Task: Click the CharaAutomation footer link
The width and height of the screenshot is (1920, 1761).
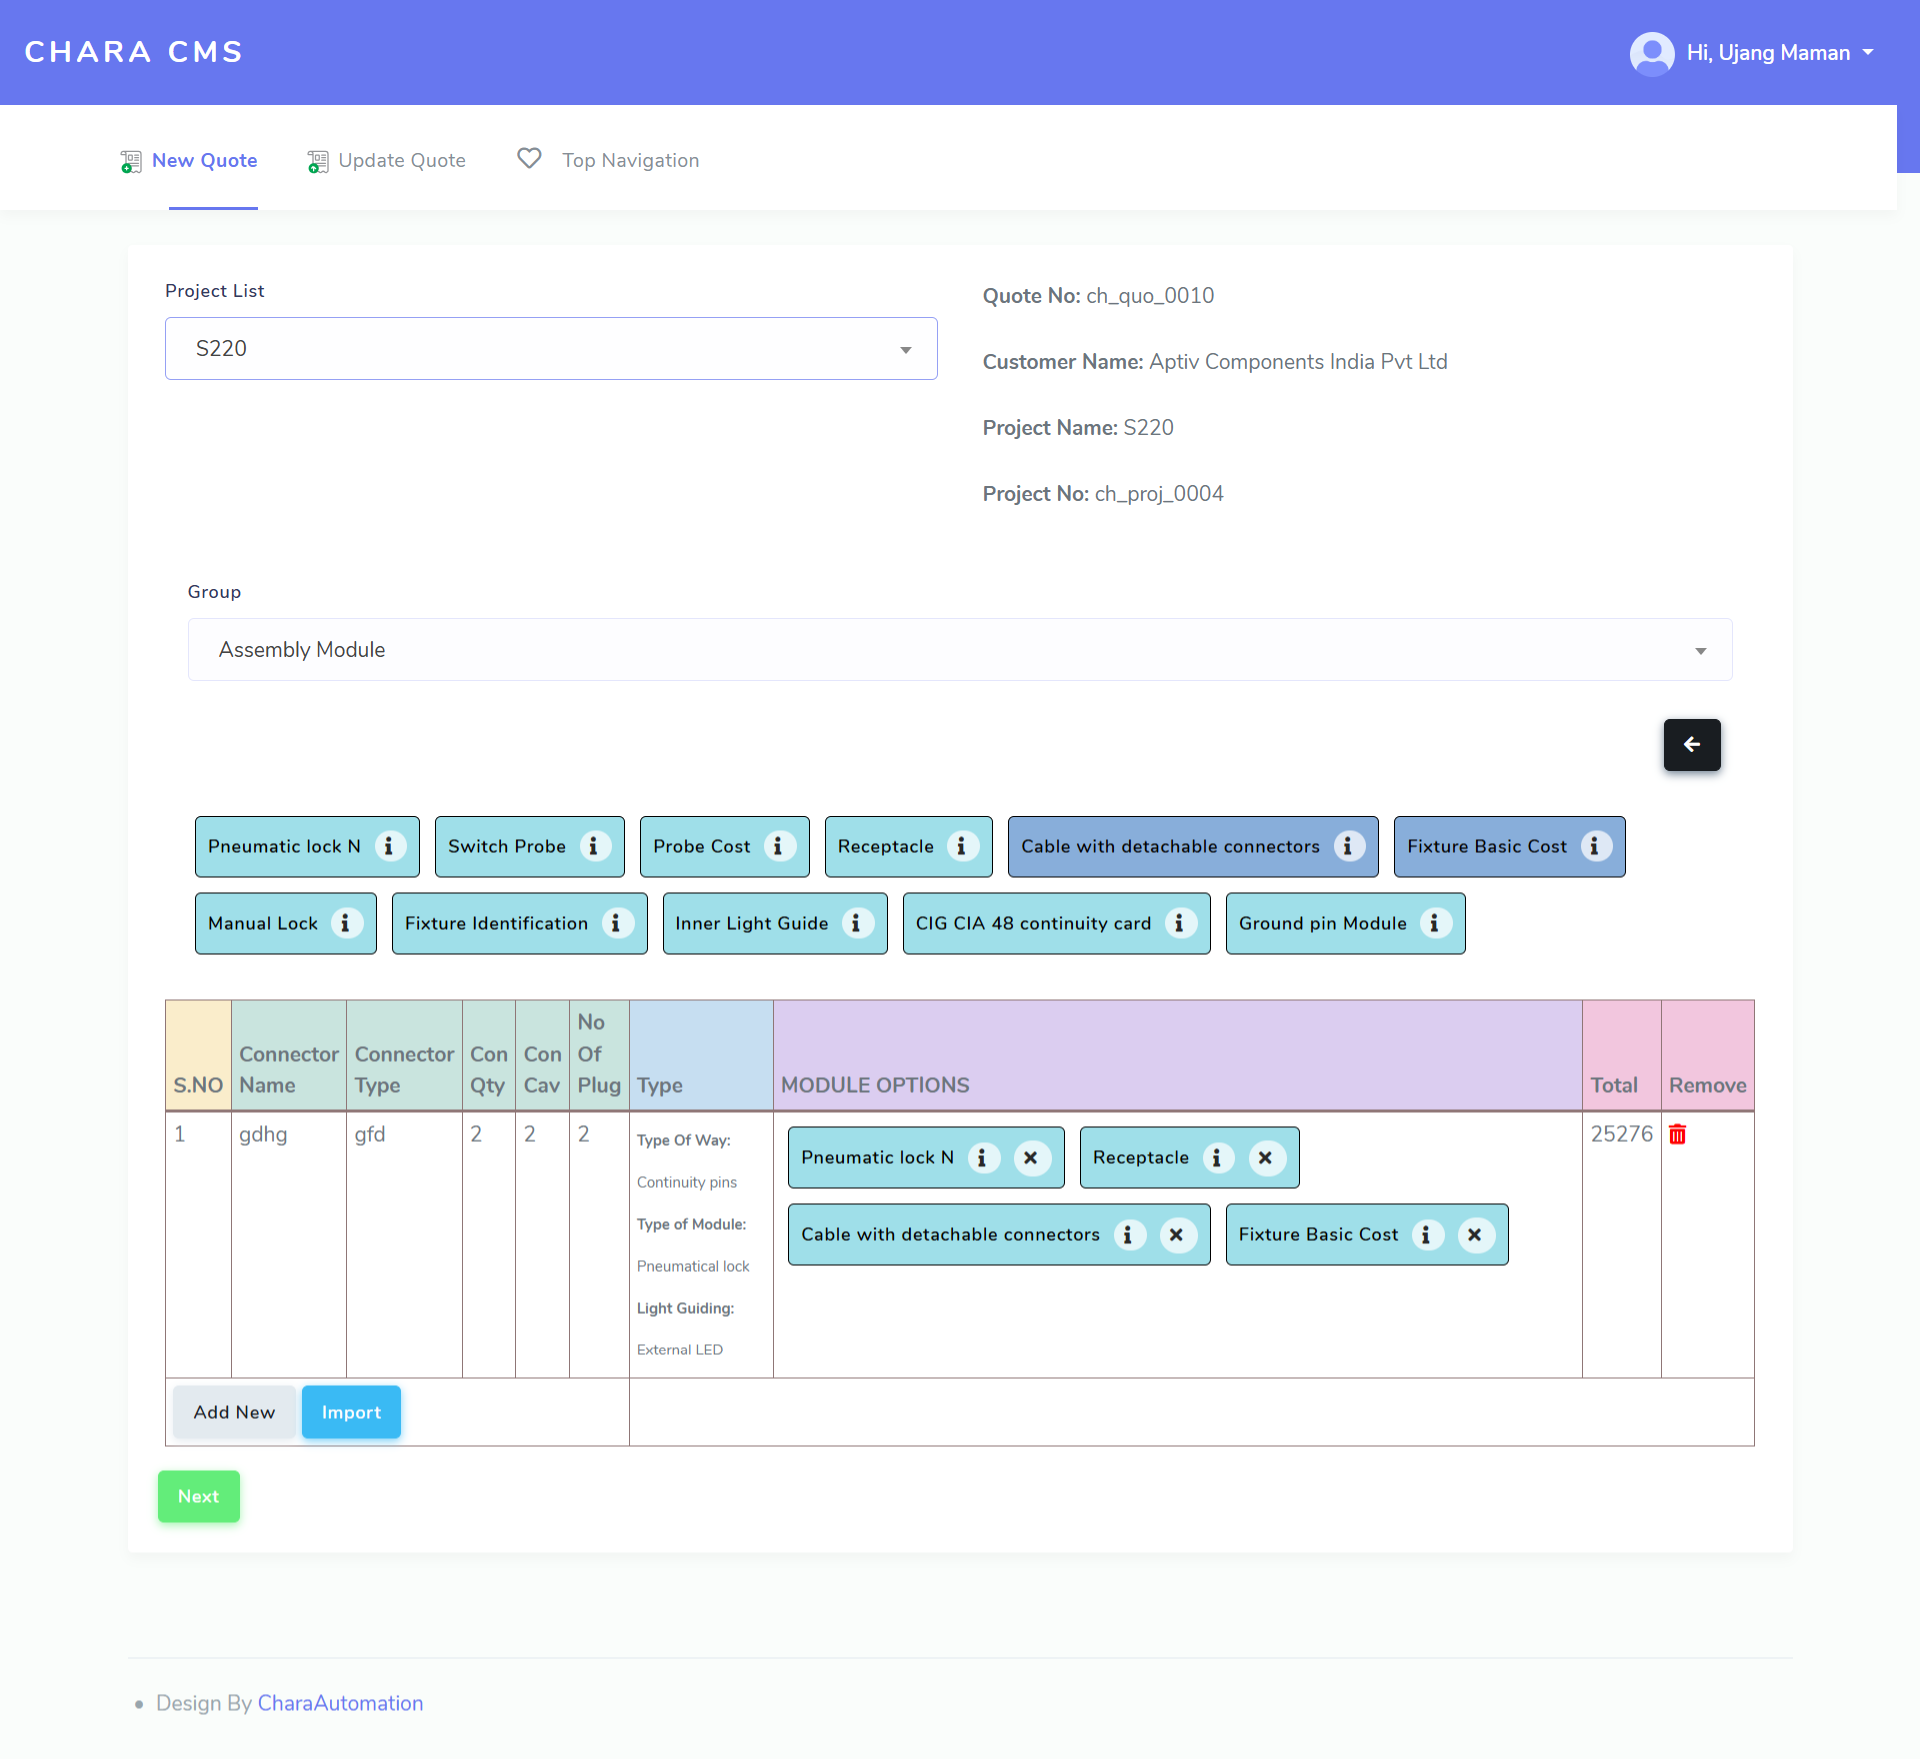Action: click(x=340, y=1703)
